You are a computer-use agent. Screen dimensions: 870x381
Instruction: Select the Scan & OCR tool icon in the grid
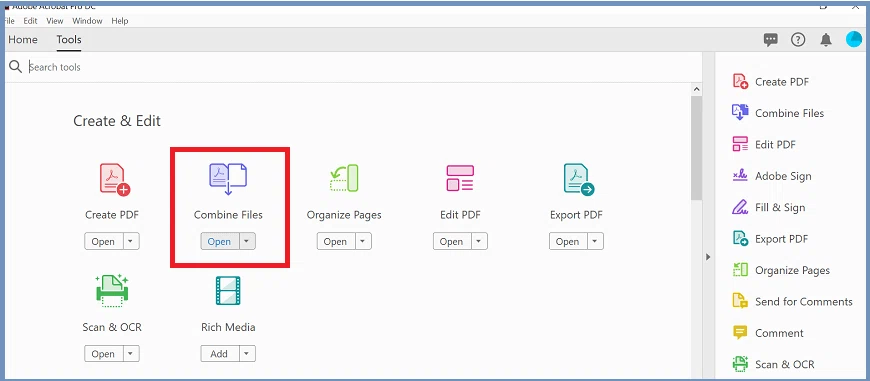pyautogui.click(x=112, y=291)
